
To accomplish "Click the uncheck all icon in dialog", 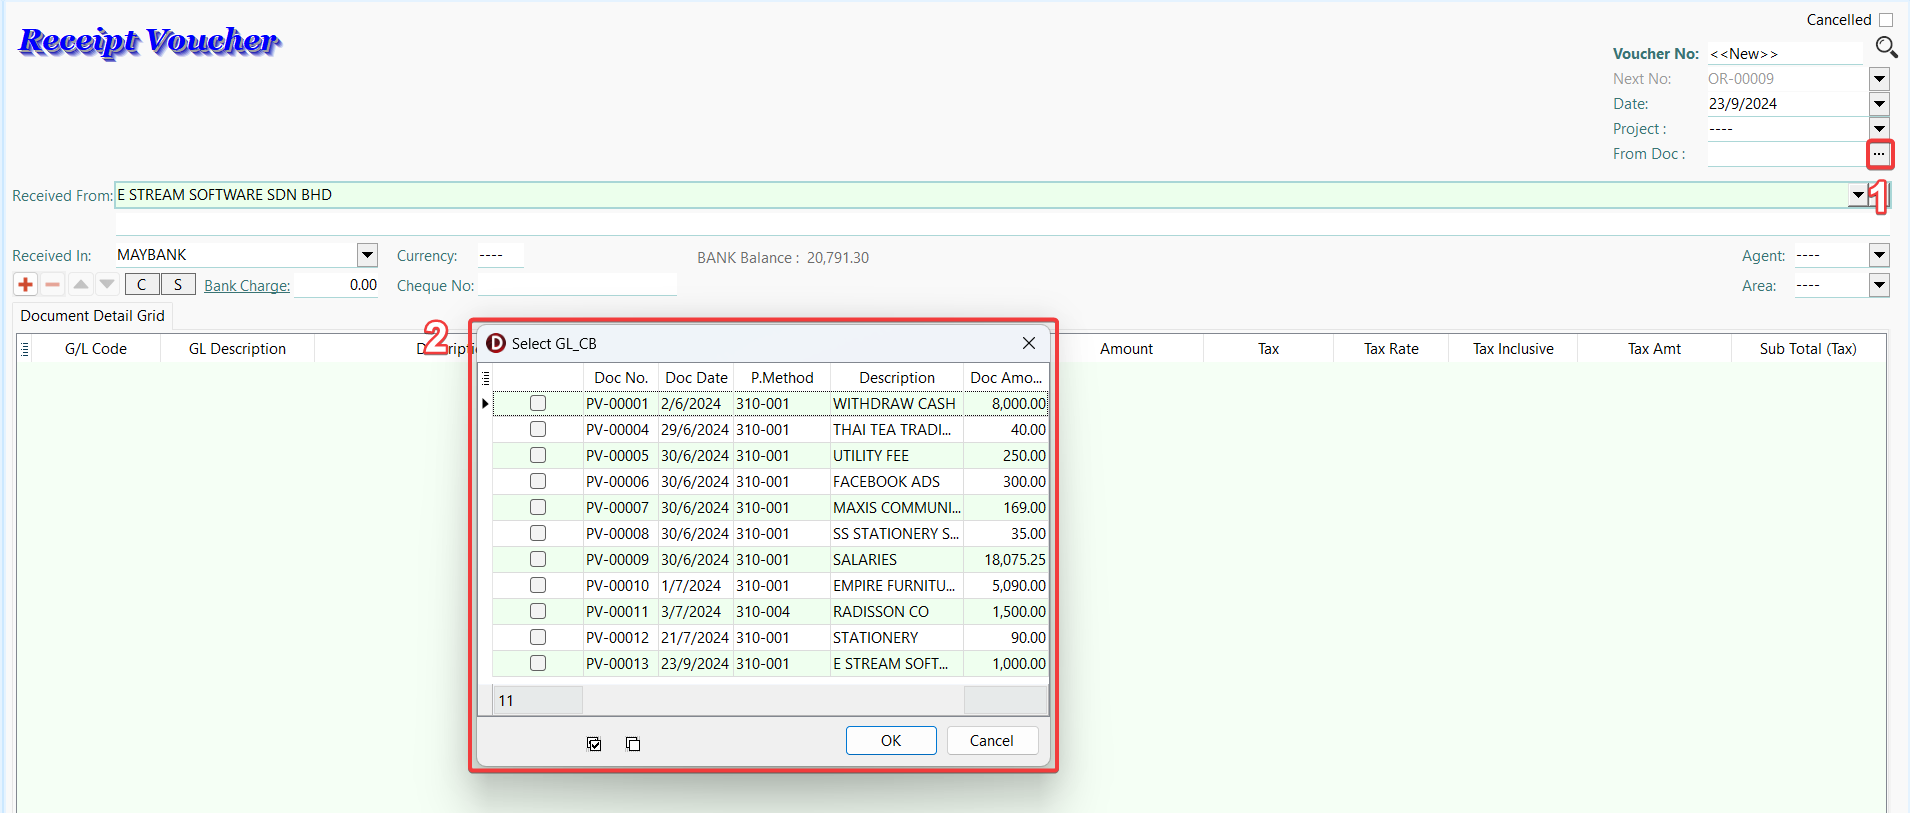I will 633,743.
